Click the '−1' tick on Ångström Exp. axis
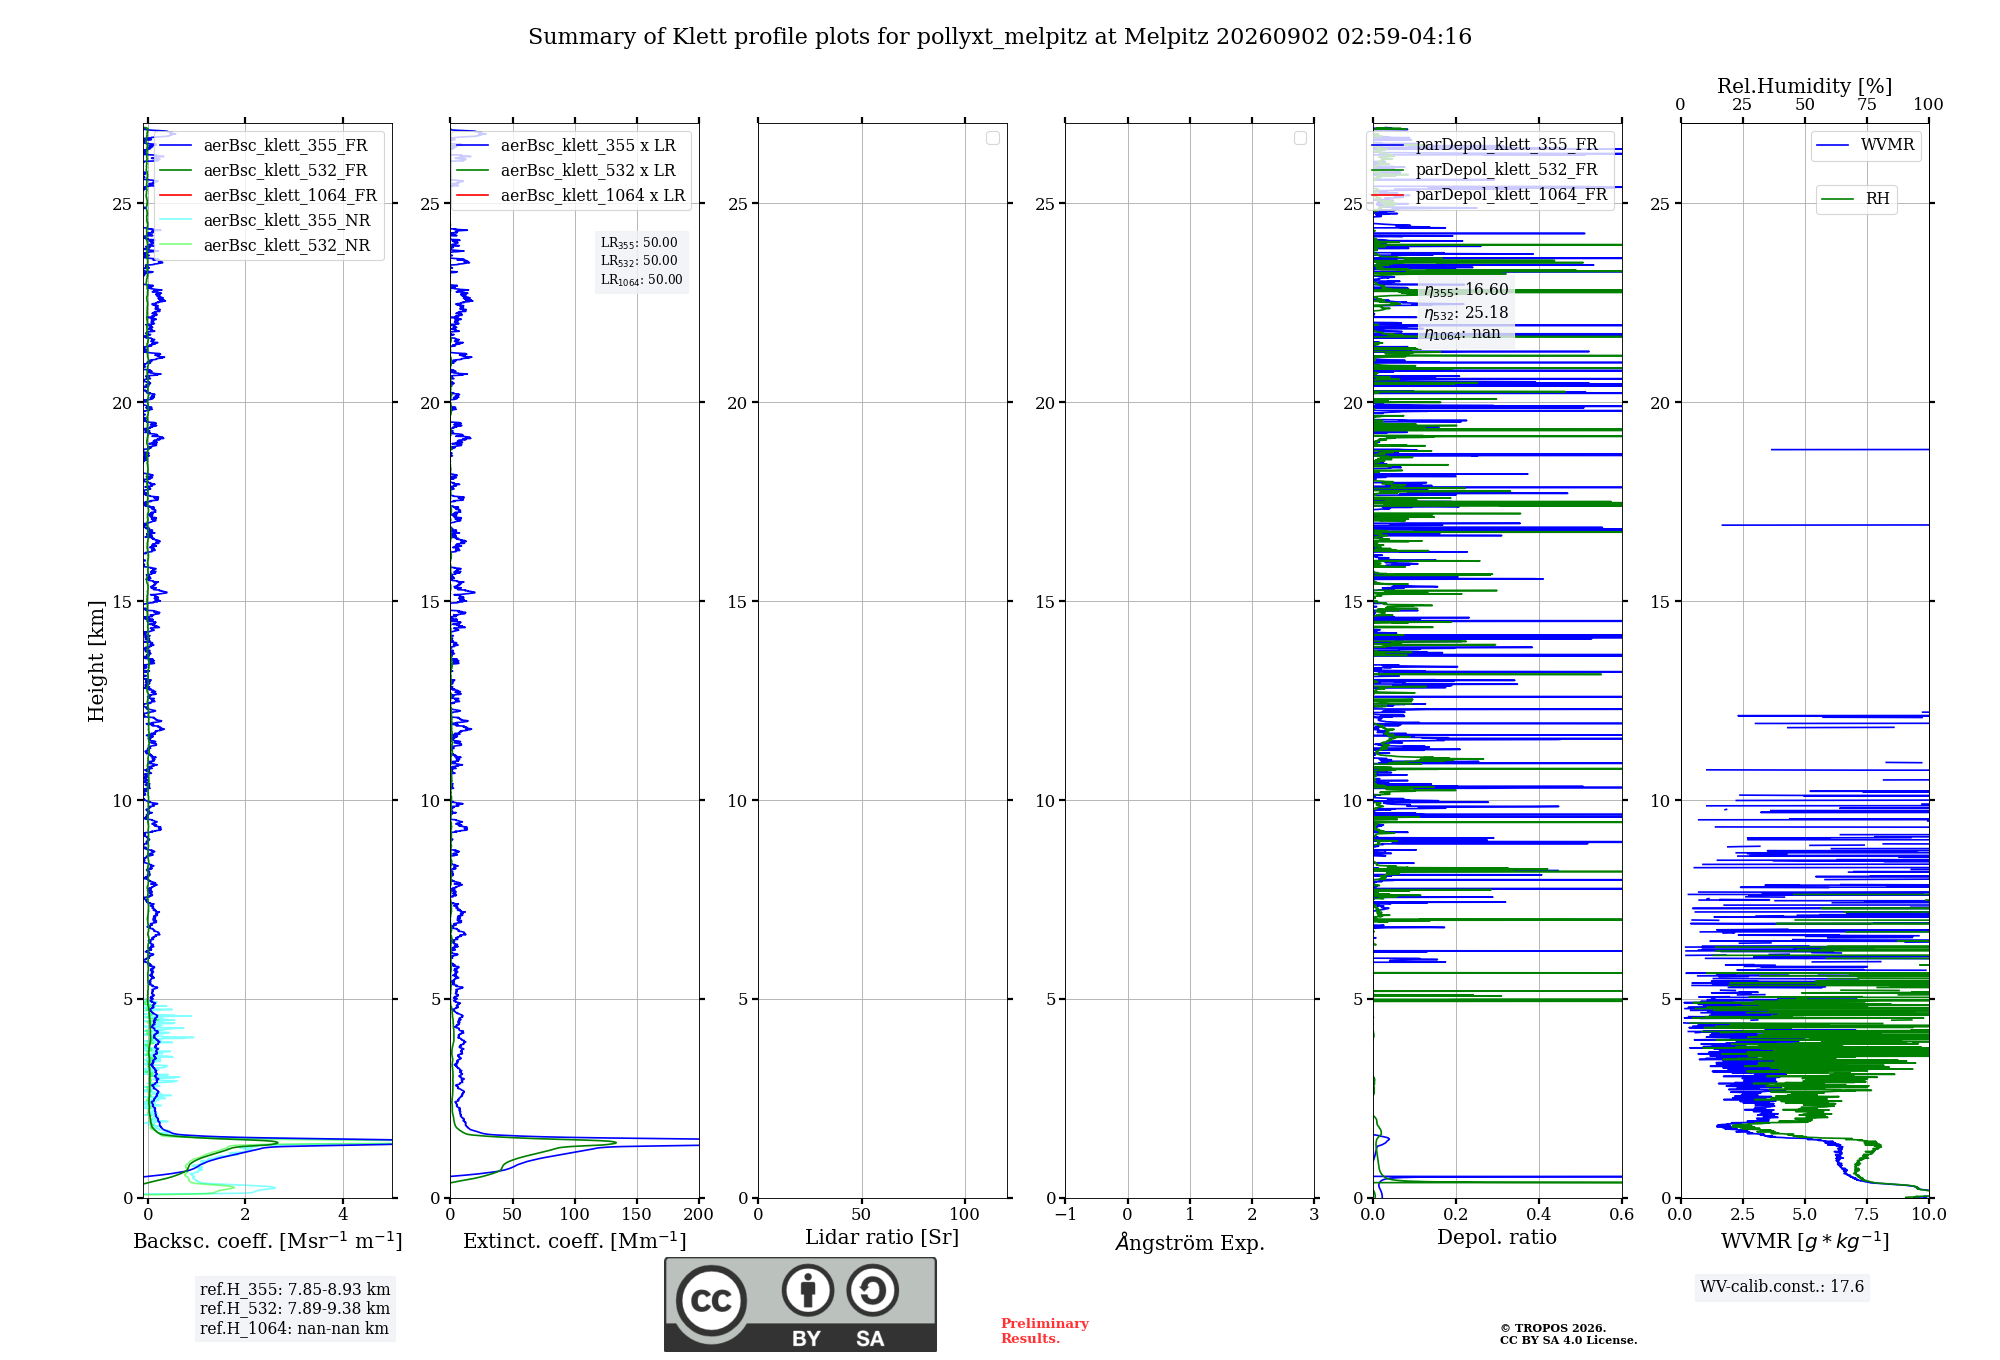Screen dimensions: 2000x1360 click(1066, 1215)
